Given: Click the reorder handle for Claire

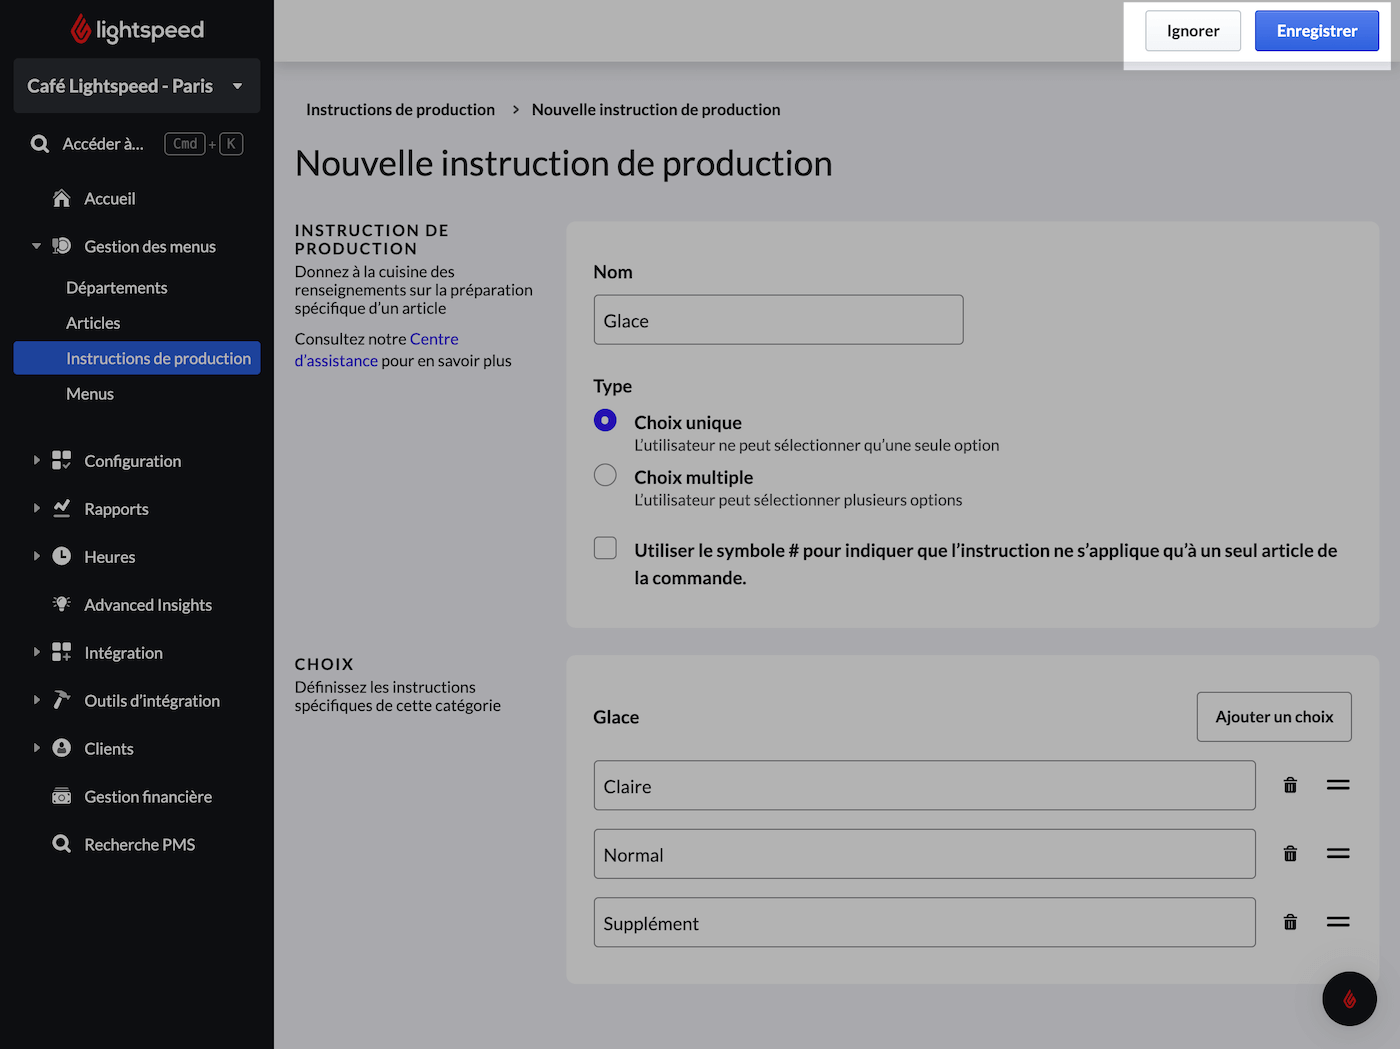Looking at the screenshot, I should tap(1338, 785).
